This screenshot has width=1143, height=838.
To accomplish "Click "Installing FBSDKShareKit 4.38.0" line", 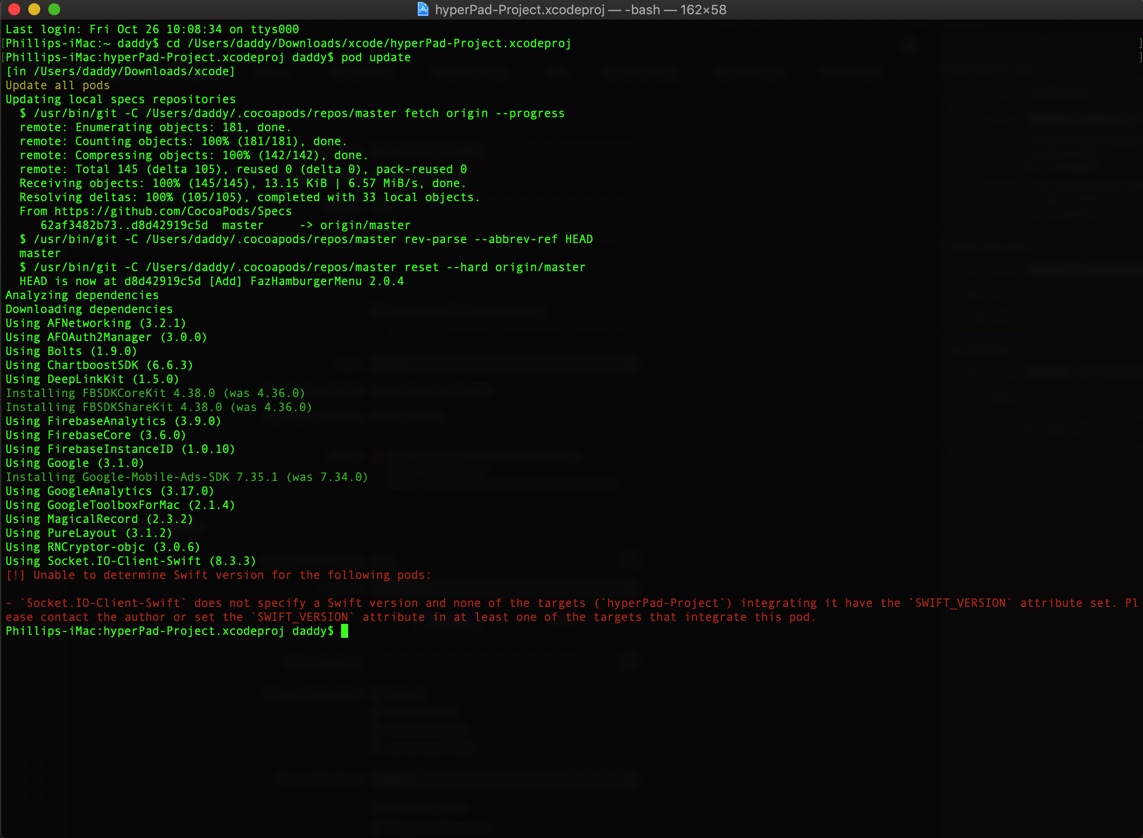I will point(158,407).
